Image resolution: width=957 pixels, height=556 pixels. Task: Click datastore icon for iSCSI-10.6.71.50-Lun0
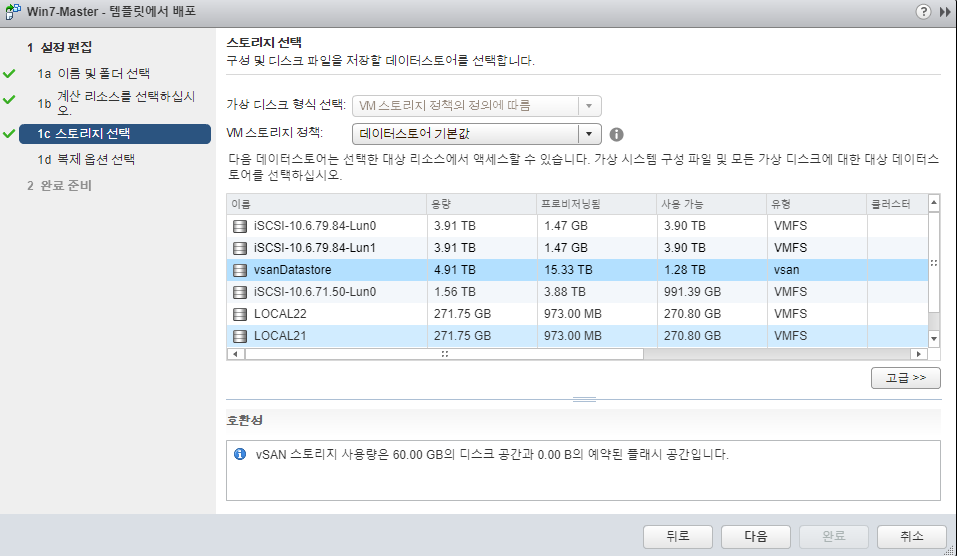click(x=240, y=292)
